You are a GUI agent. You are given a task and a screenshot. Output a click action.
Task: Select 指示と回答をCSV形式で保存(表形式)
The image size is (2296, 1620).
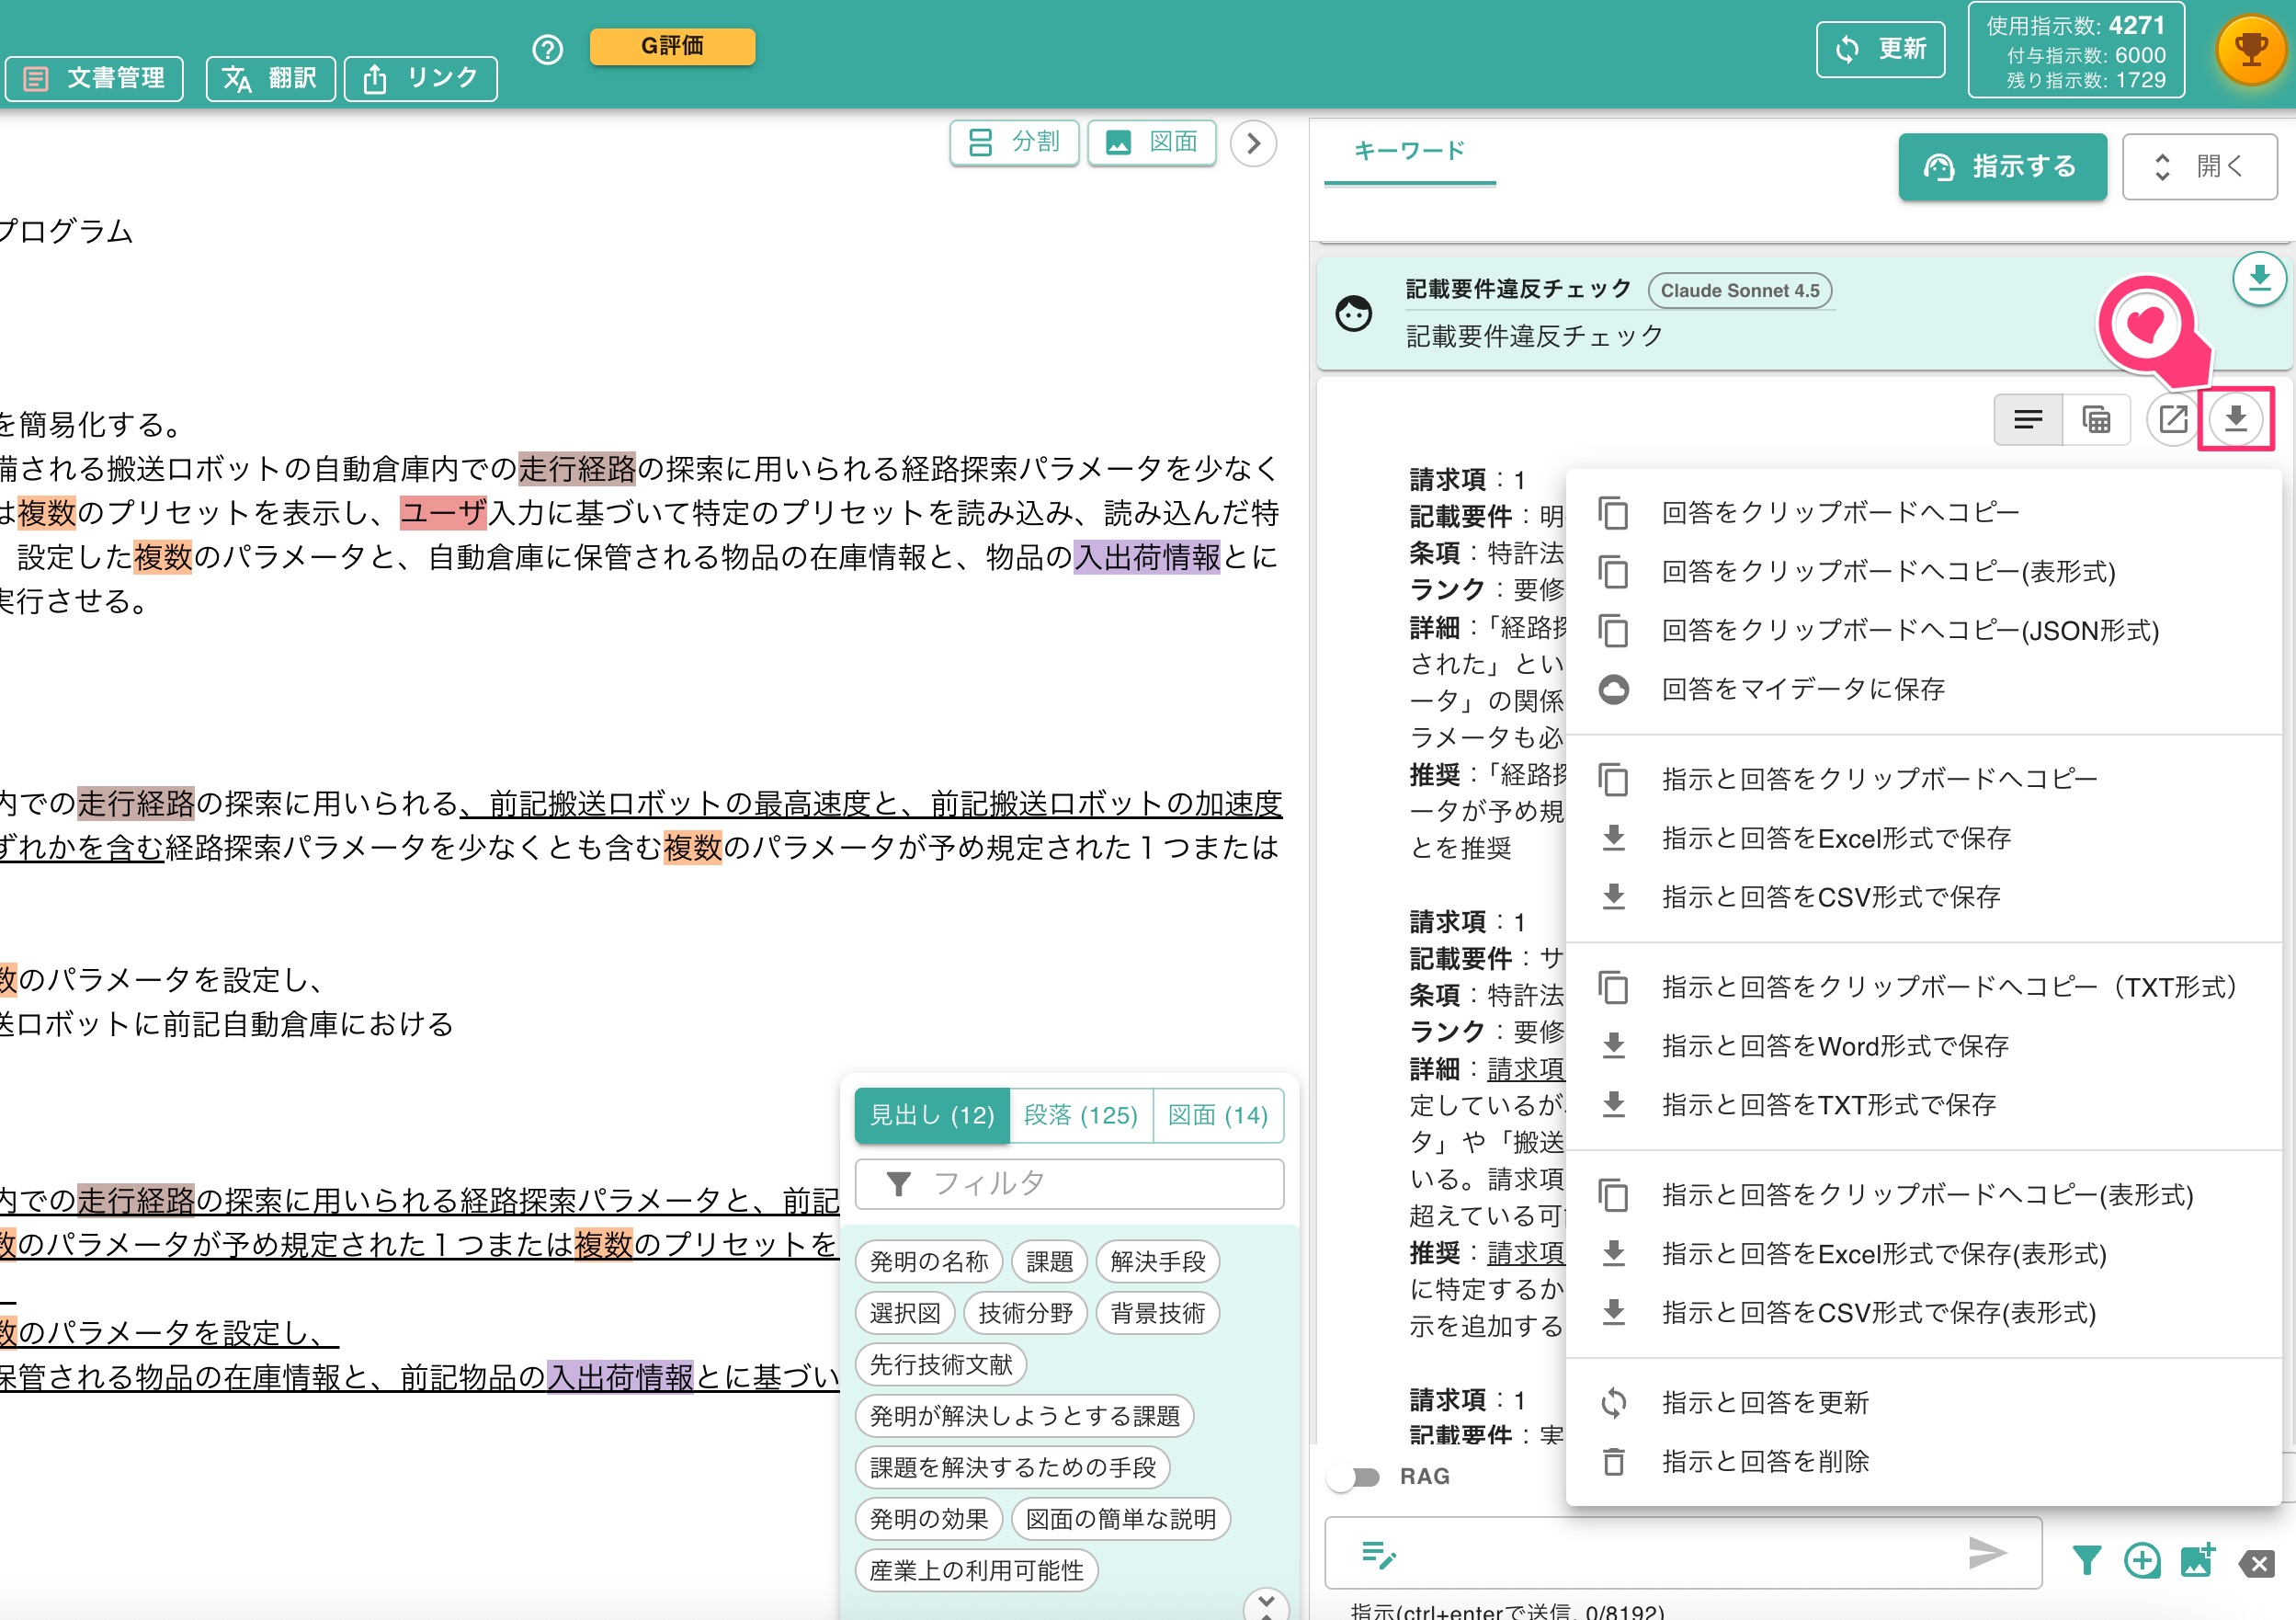coord(1922,1313)
